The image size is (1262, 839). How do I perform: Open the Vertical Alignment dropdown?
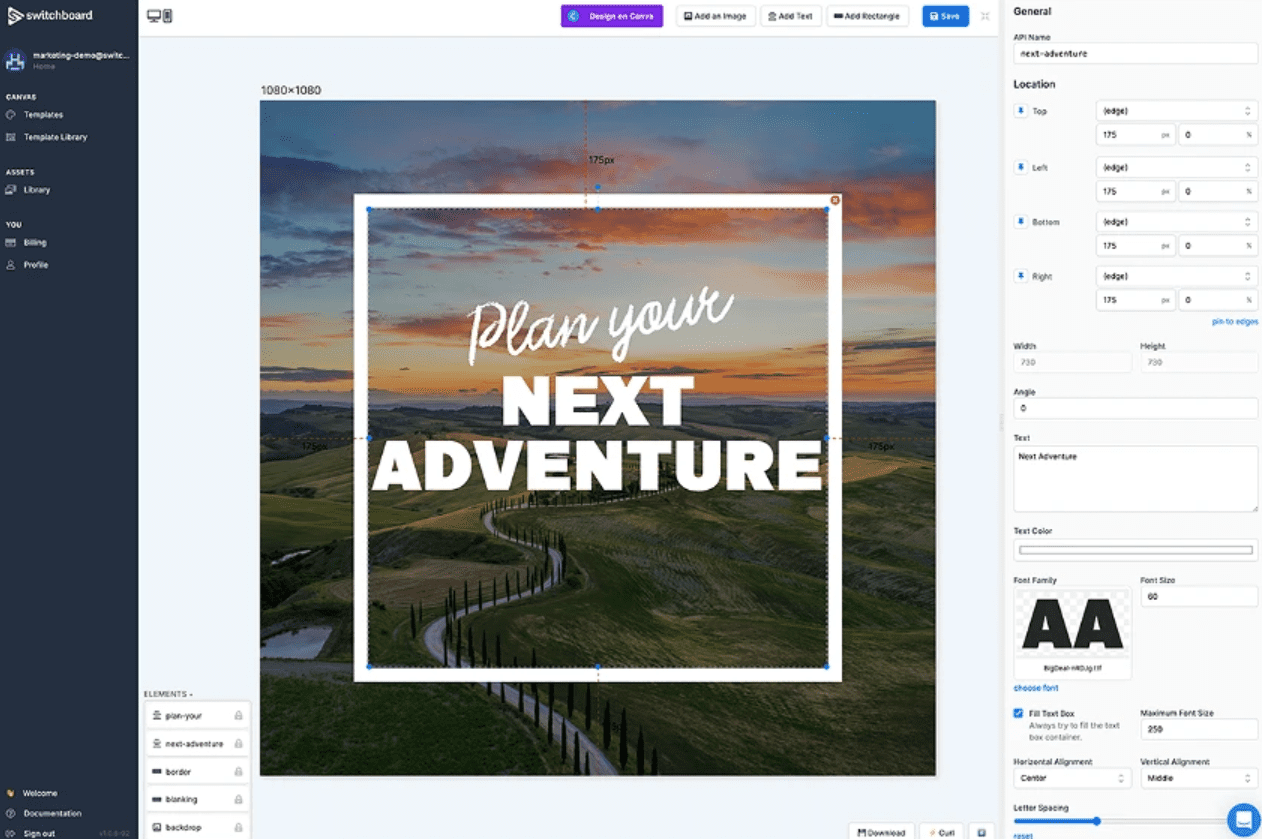pyautogui.click(x=1198, y=778)
